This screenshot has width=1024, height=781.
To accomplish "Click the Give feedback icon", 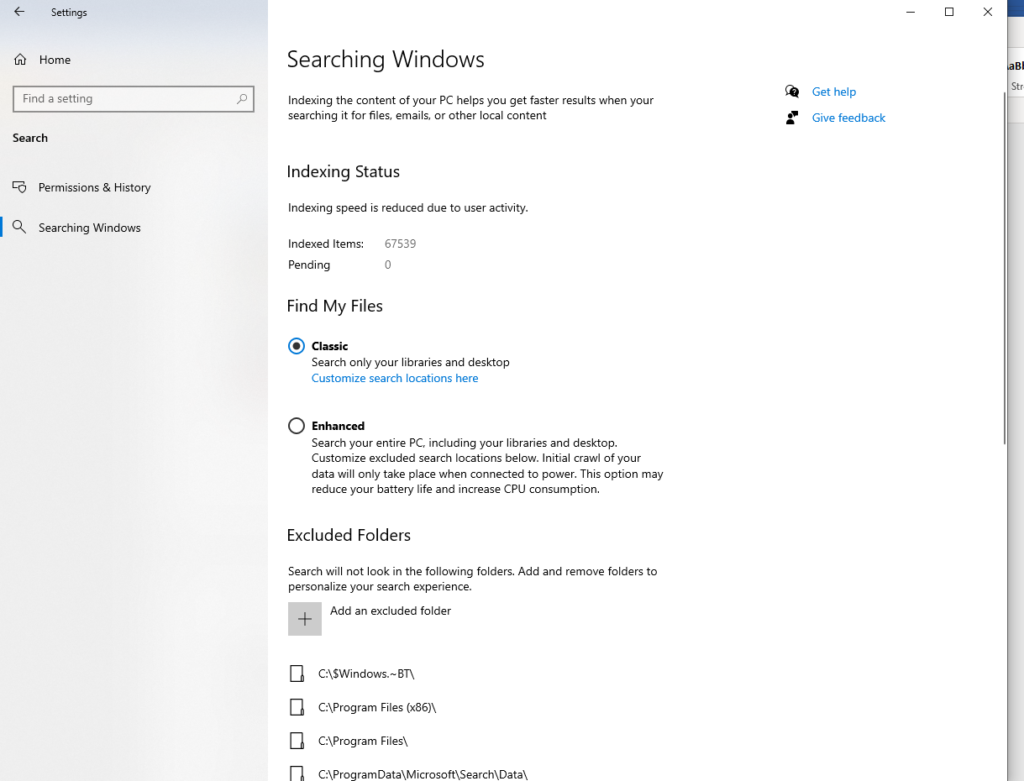I will pyautogui.click(x=791, y=117).
